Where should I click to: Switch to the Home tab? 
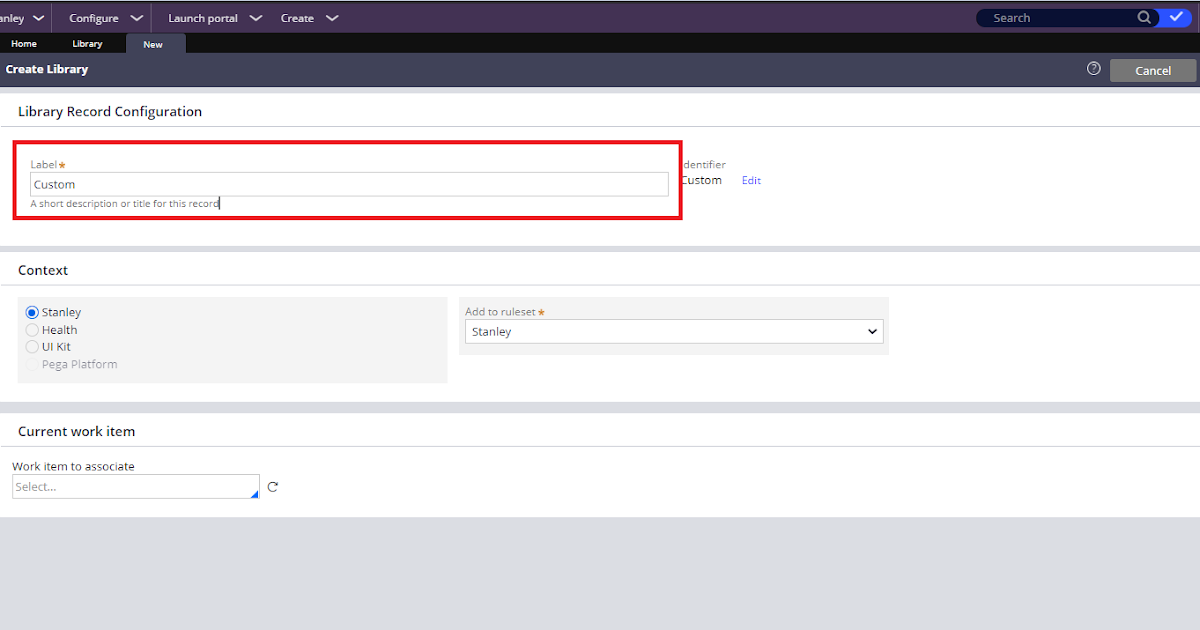click(x=23, y=43)
